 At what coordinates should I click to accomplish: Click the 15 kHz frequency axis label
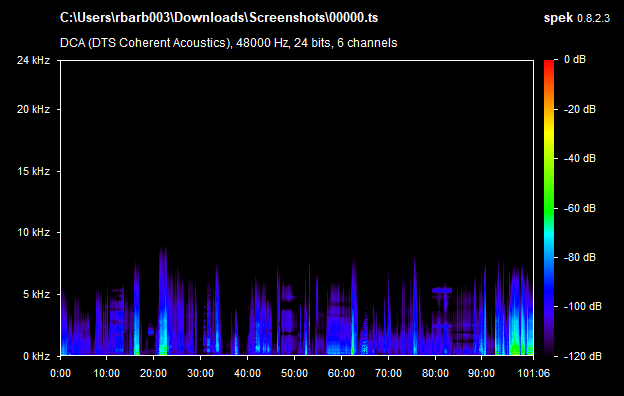click(33, 171)
